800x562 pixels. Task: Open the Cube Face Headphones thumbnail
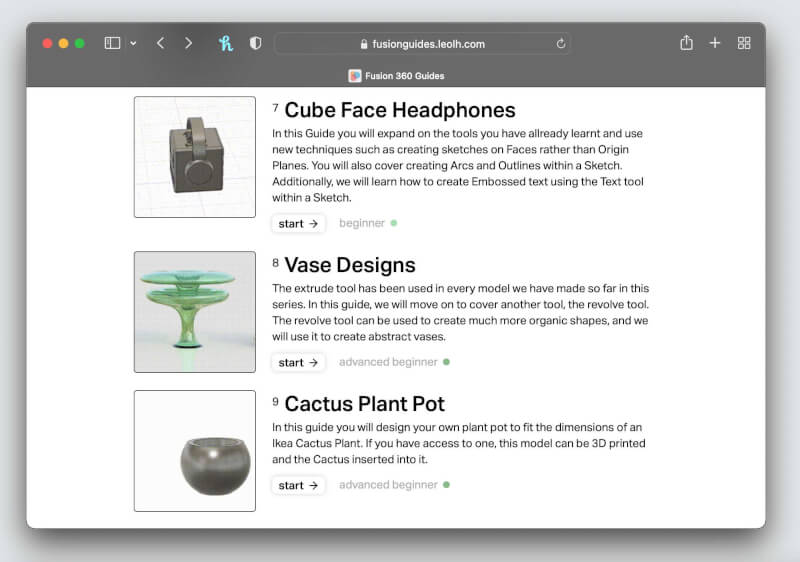[195, 157]
